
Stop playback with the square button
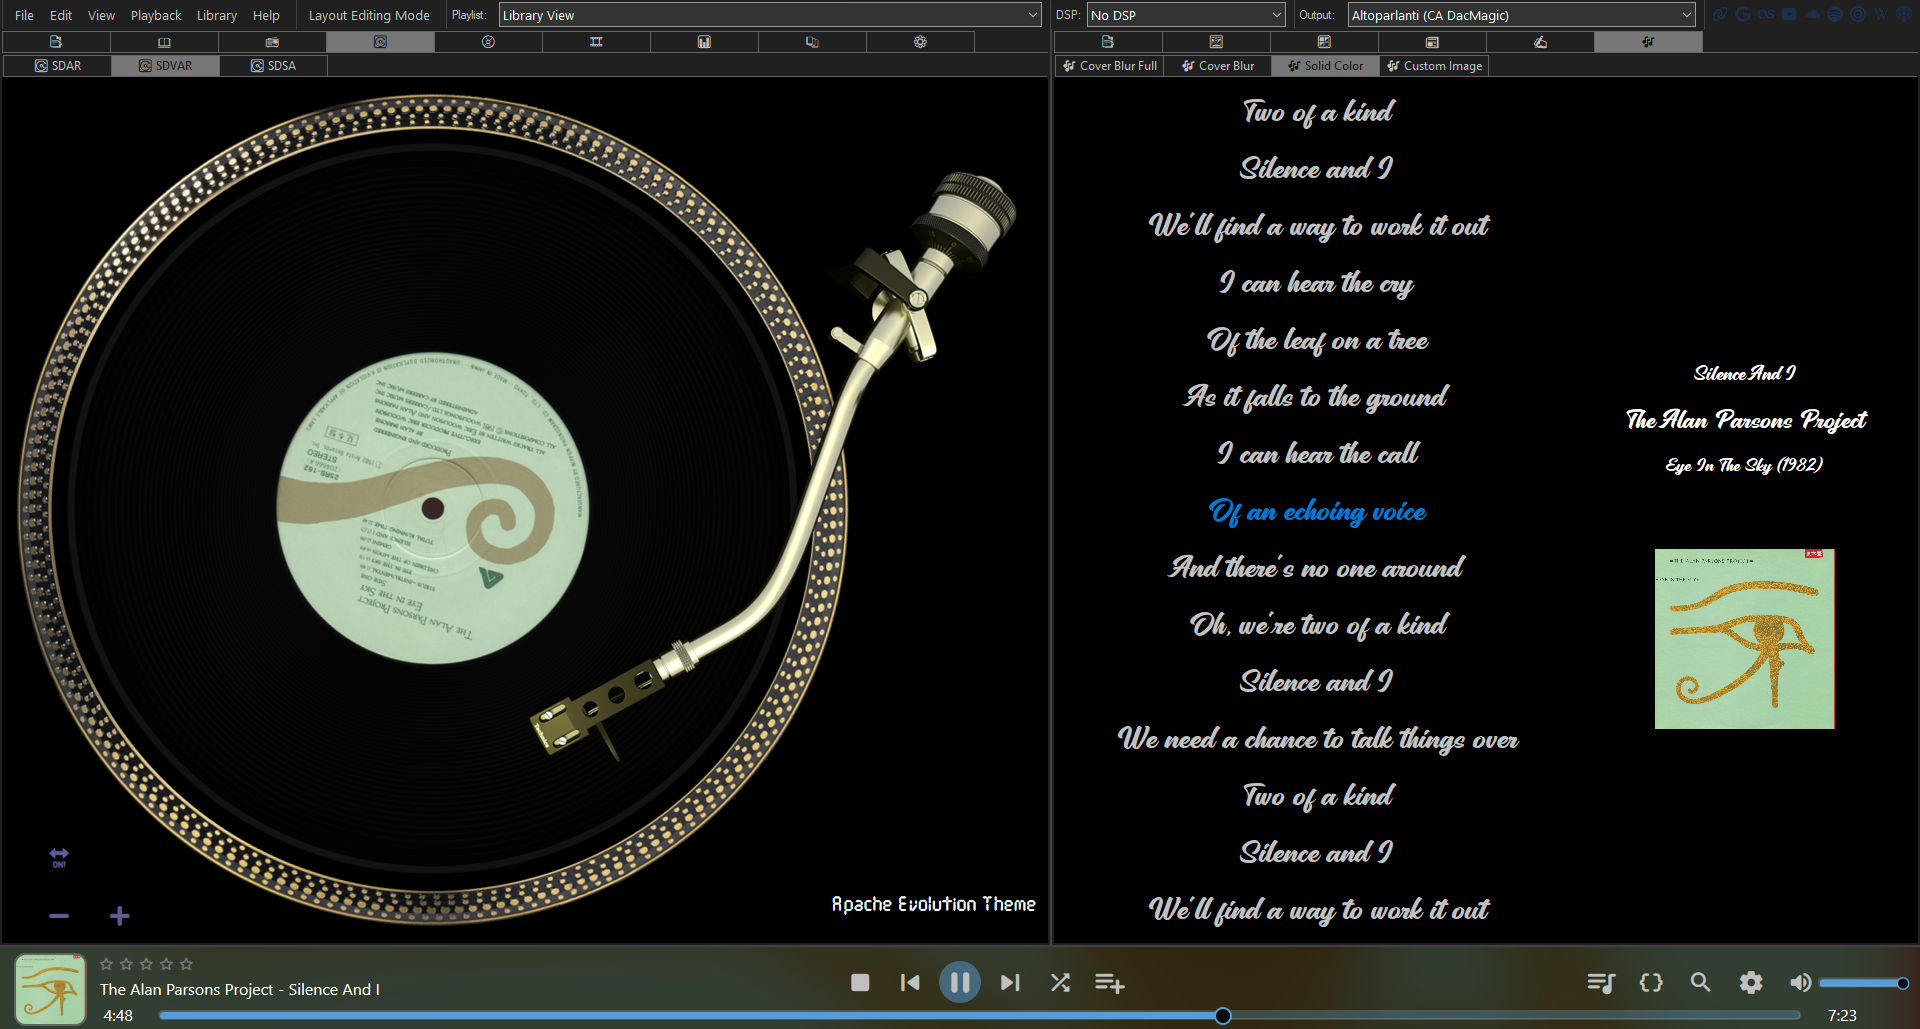point(860,983)
